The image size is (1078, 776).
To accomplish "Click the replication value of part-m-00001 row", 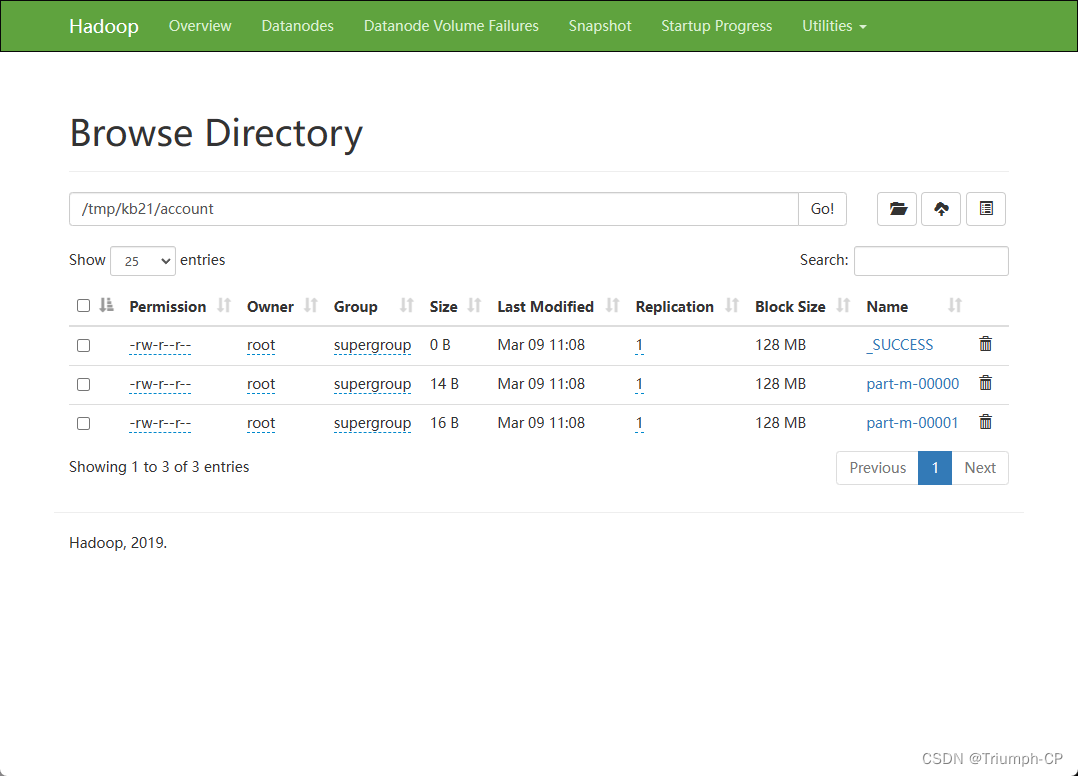I will click(639, 423).
